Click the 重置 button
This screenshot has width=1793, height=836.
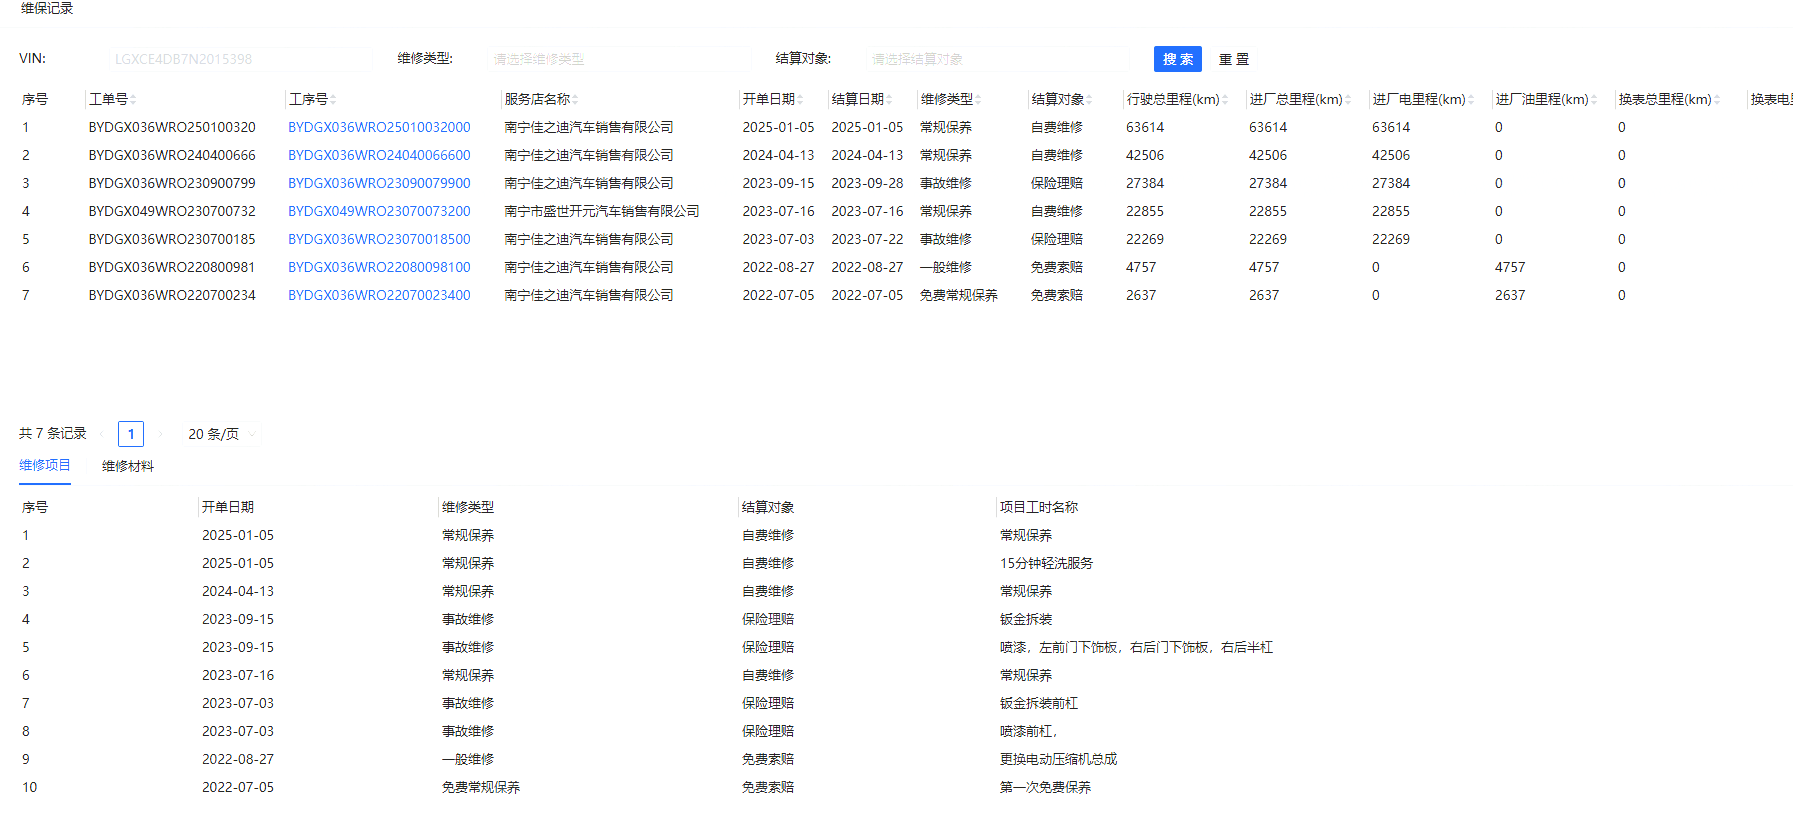[x=1234, y=59]
